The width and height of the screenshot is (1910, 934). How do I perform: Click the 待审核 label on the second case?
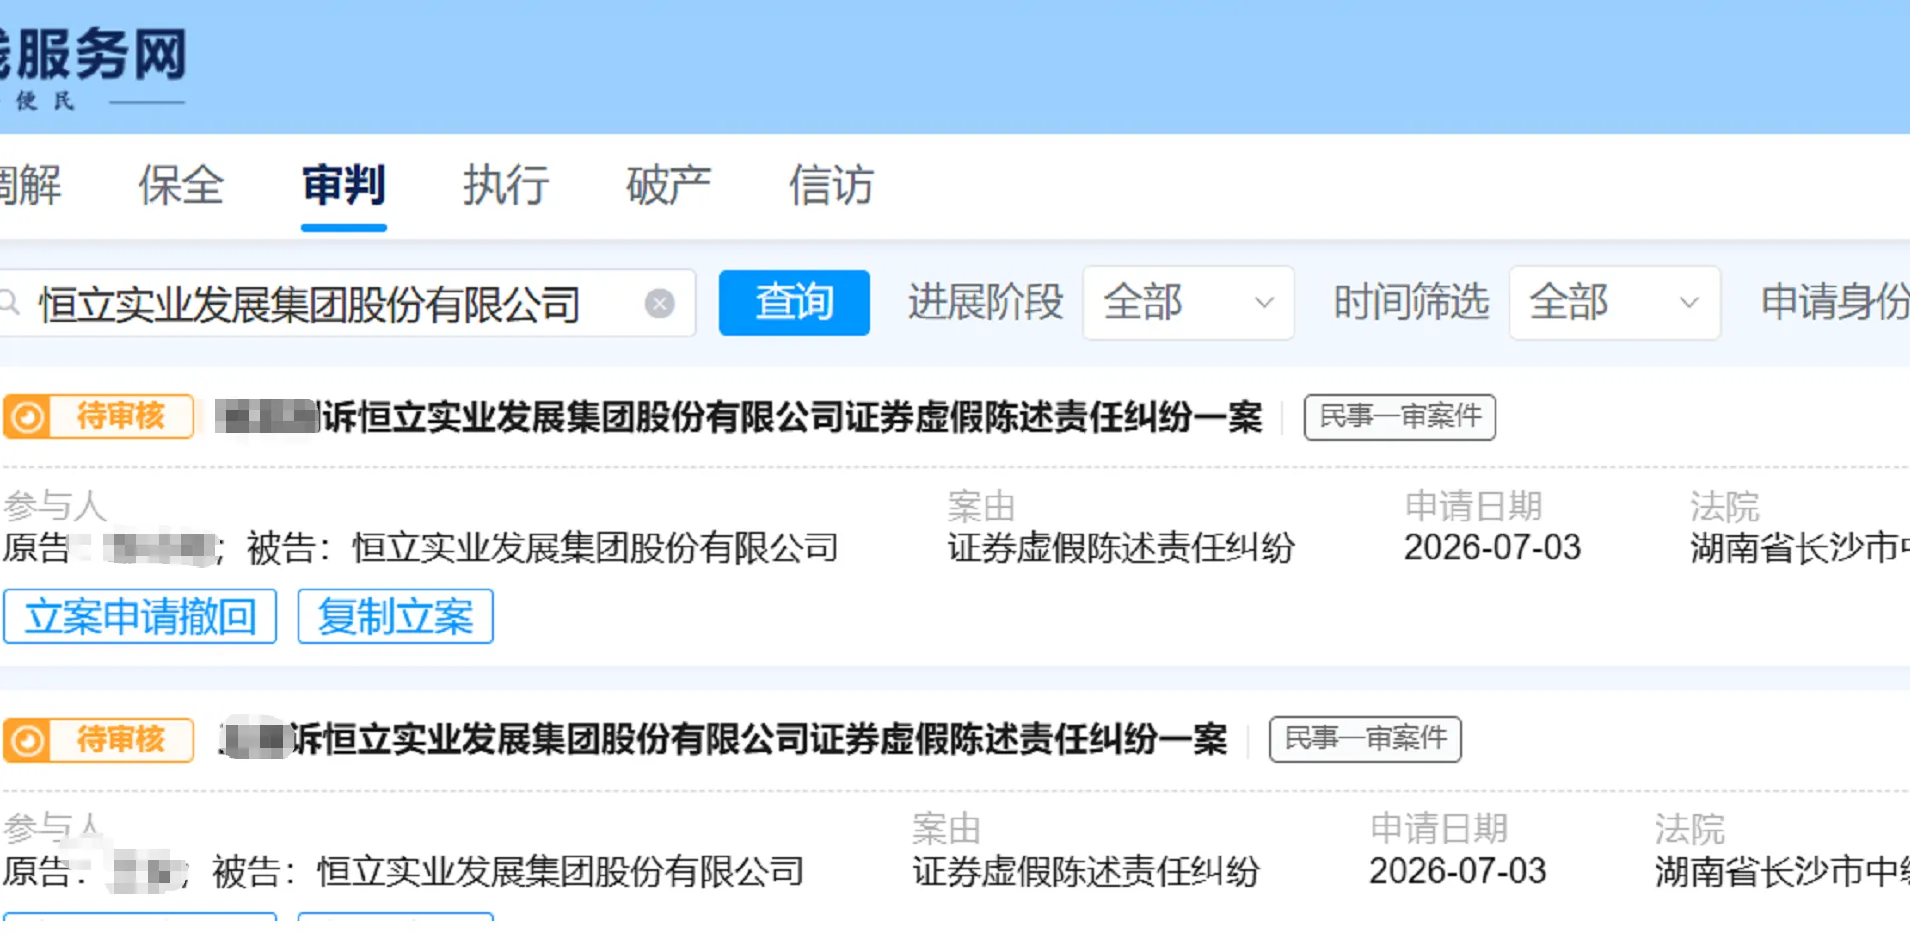point(120,740)
